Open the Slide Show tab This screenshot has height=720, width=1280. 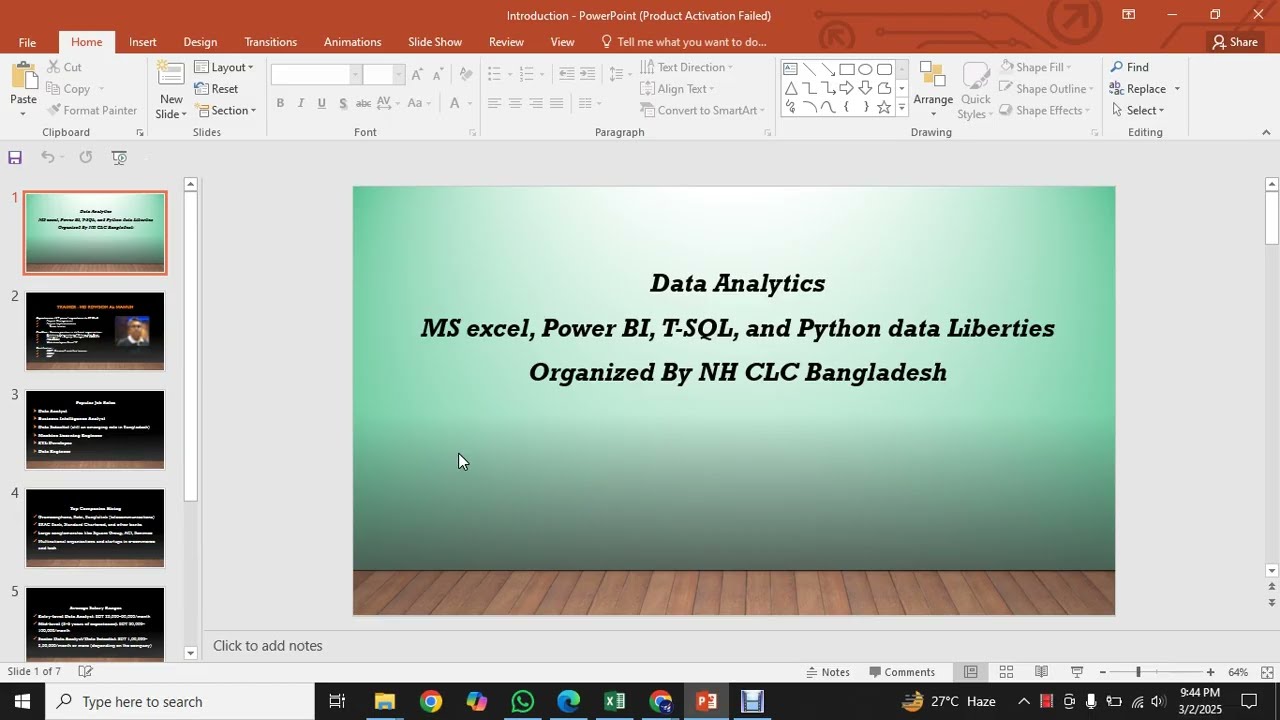435,42
